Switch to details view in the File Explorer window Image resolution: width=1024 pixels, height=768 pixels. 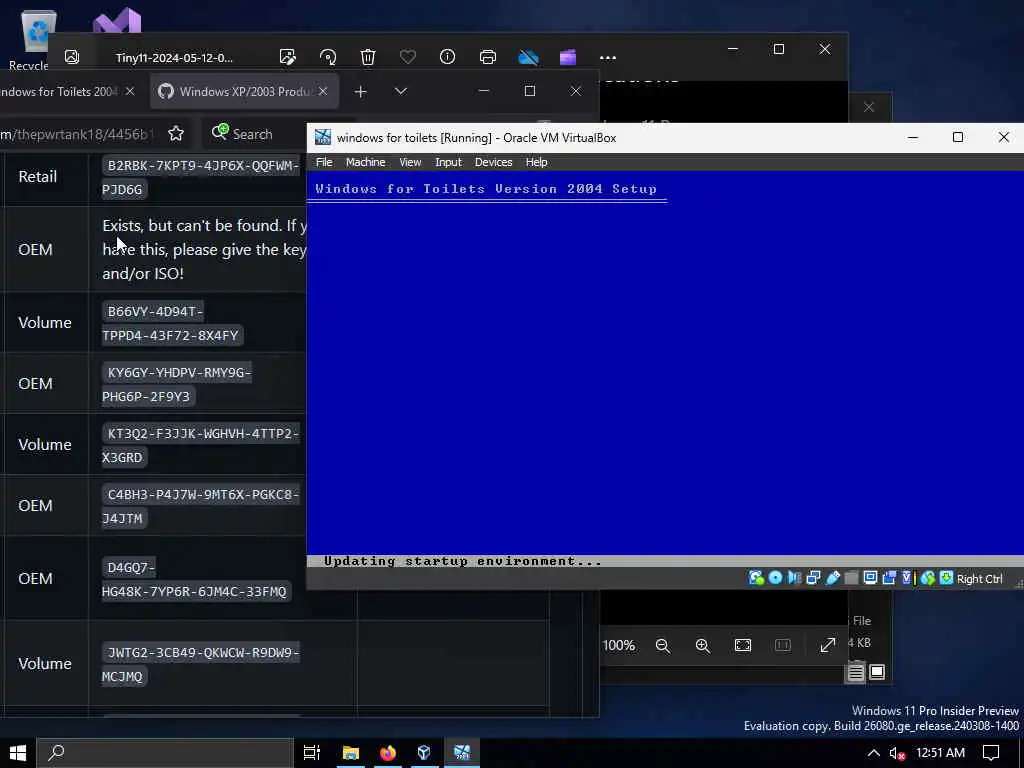pos(856,672)
